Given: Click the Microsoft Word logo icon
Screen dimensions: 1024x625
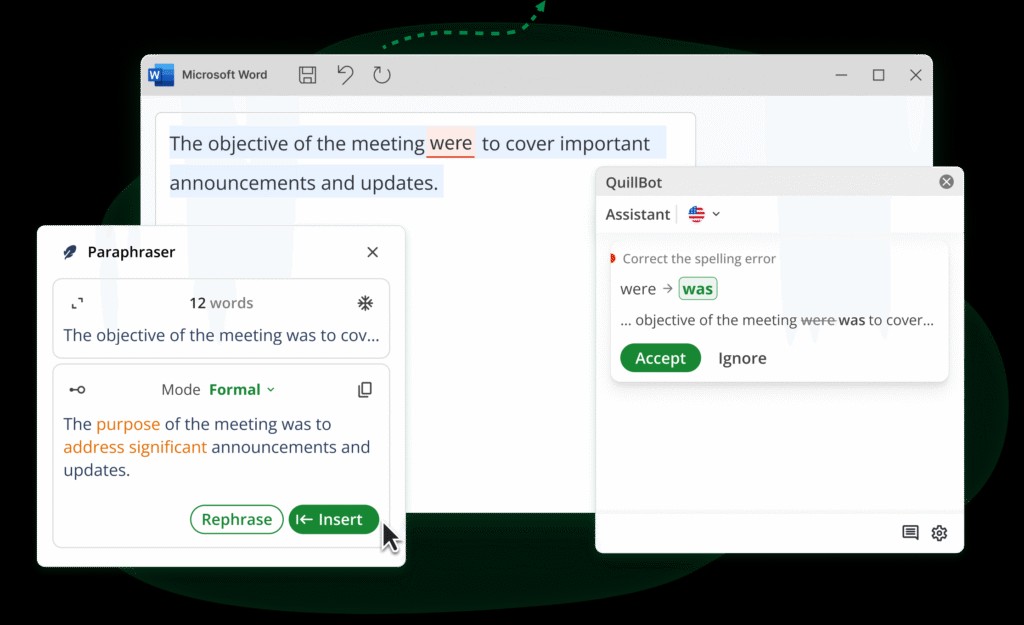Looking at the screenshot, I should [161, 75].
